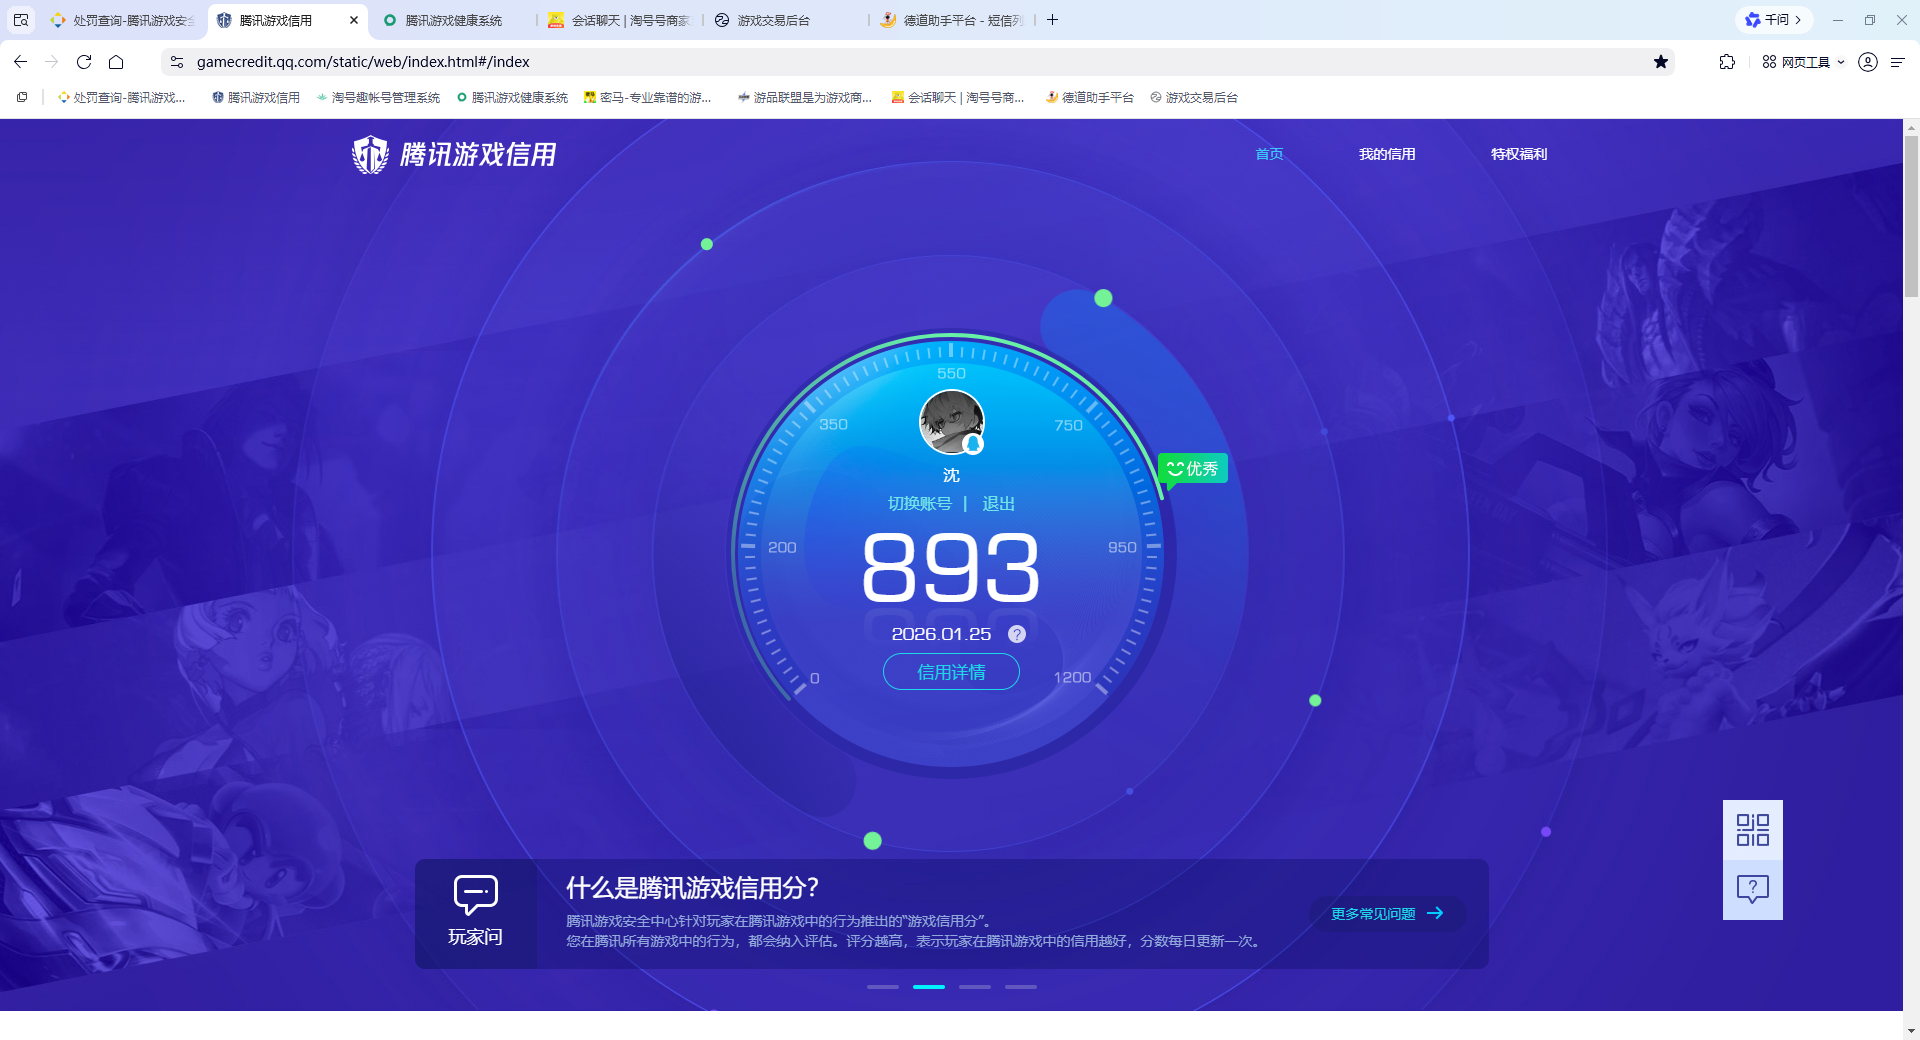
Task: Open the 更多常见问题 link
Action: (1385, 913)
